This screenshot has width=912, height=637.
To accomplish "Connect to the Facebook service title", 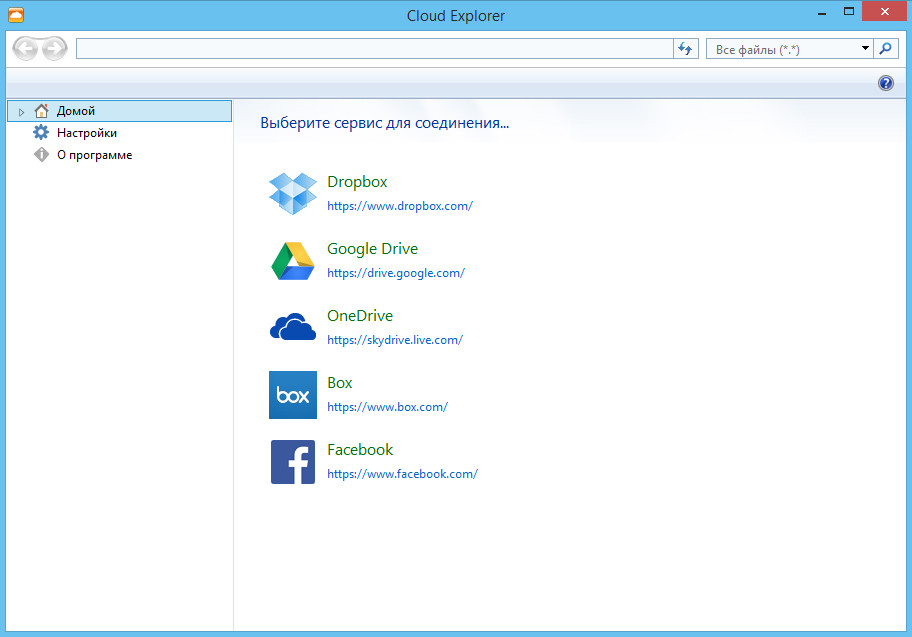I will (x=360, y=450).
